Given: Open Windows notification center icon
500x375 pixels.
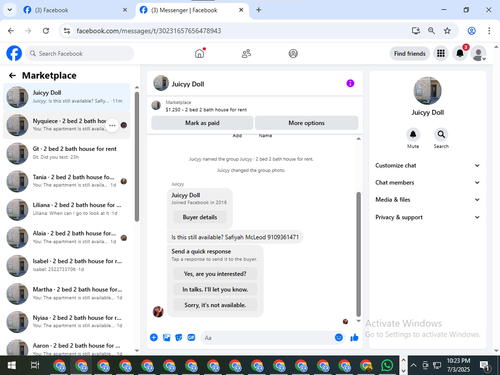Looking at the screenshot, I should [485, 366].
